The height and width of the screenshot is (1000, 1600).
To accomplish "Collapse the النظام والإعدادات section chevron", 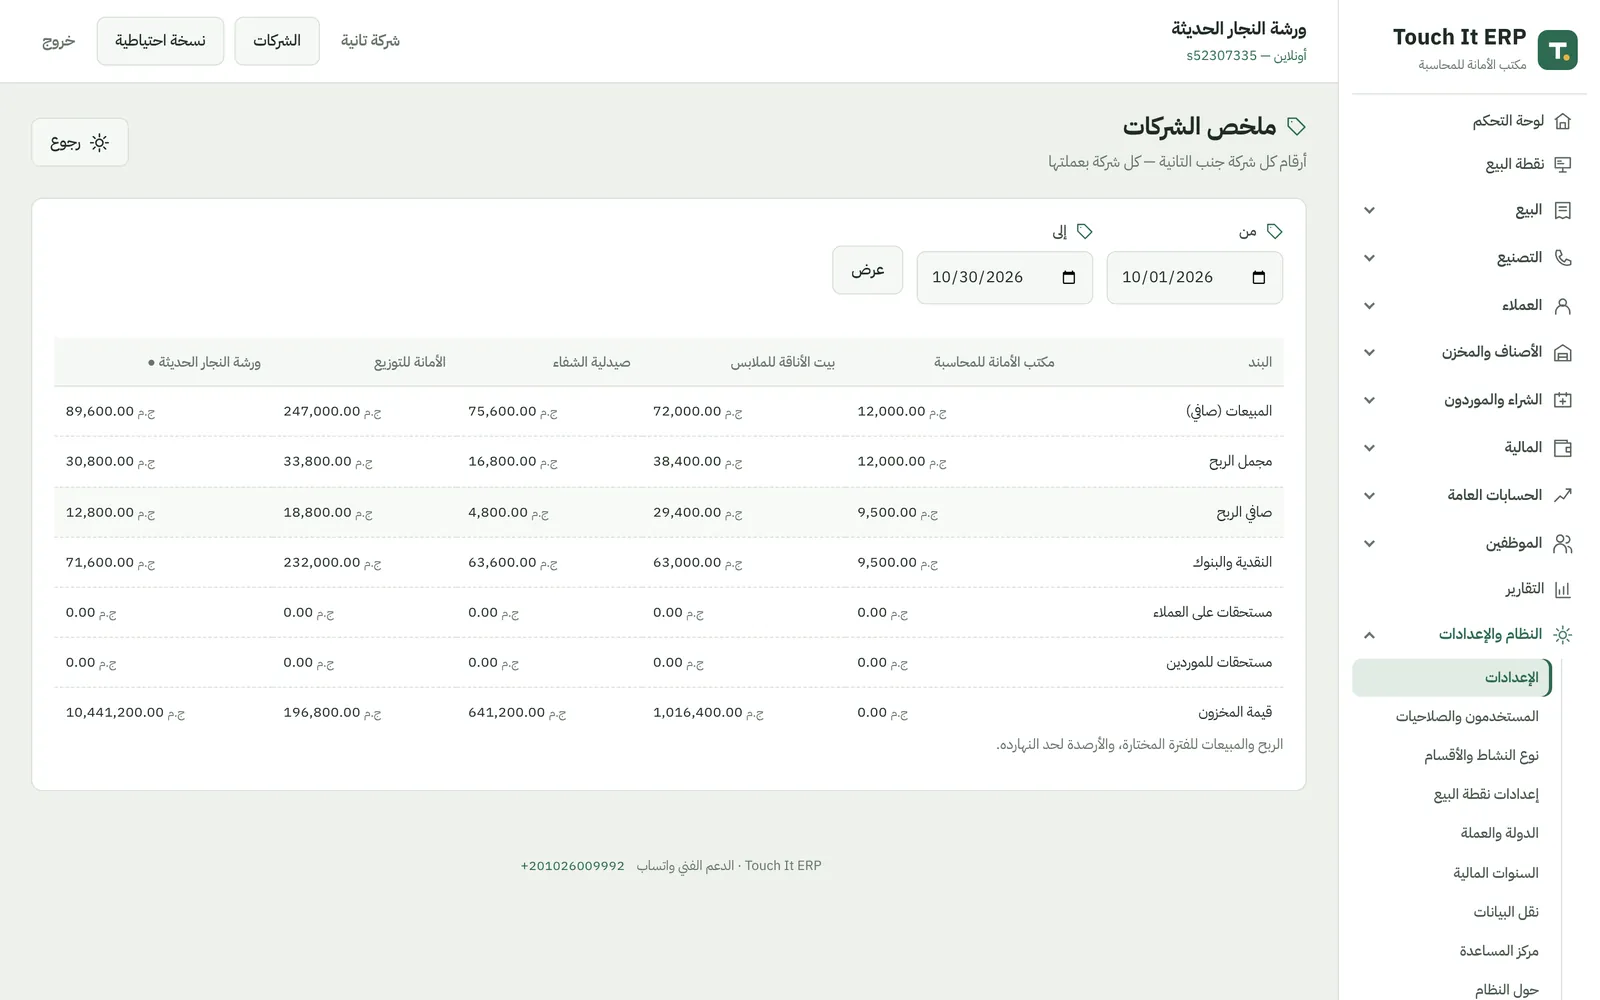I will pyautogui.click(x=1370, y=635).
